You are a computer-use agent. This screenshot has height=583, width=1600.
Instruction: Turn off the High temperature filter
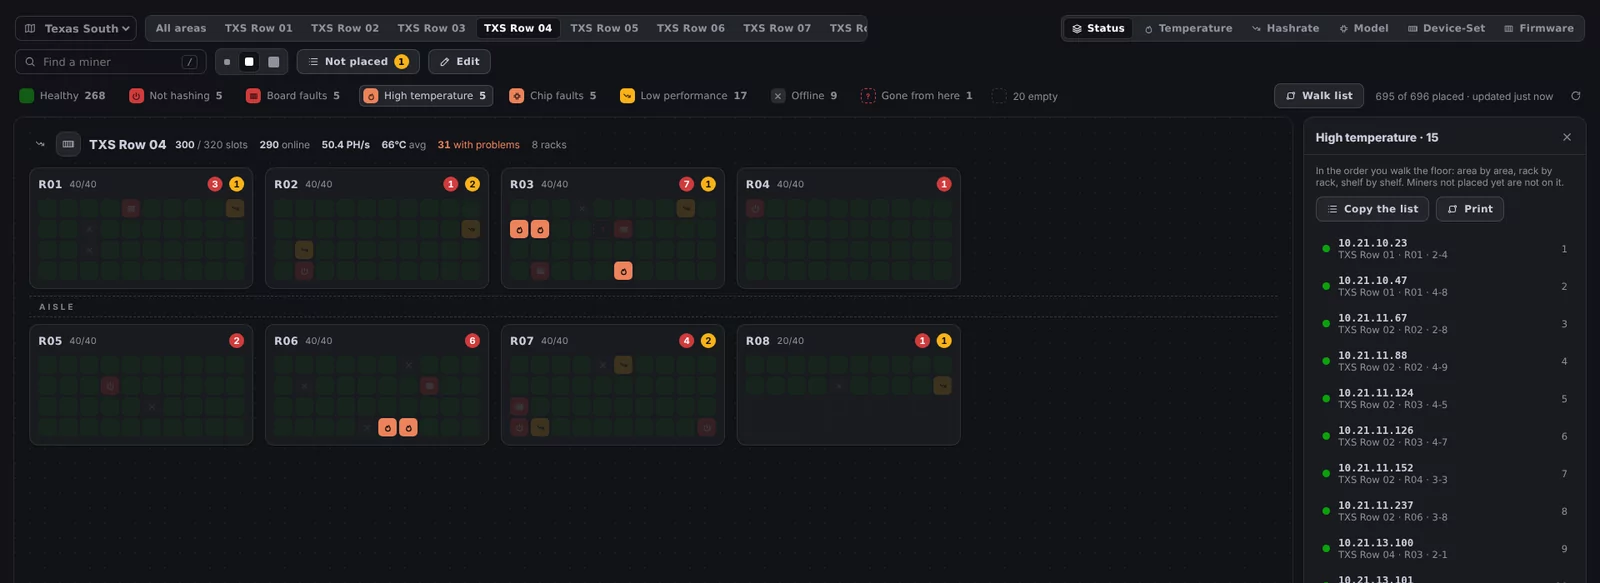(x=426, y=96)
